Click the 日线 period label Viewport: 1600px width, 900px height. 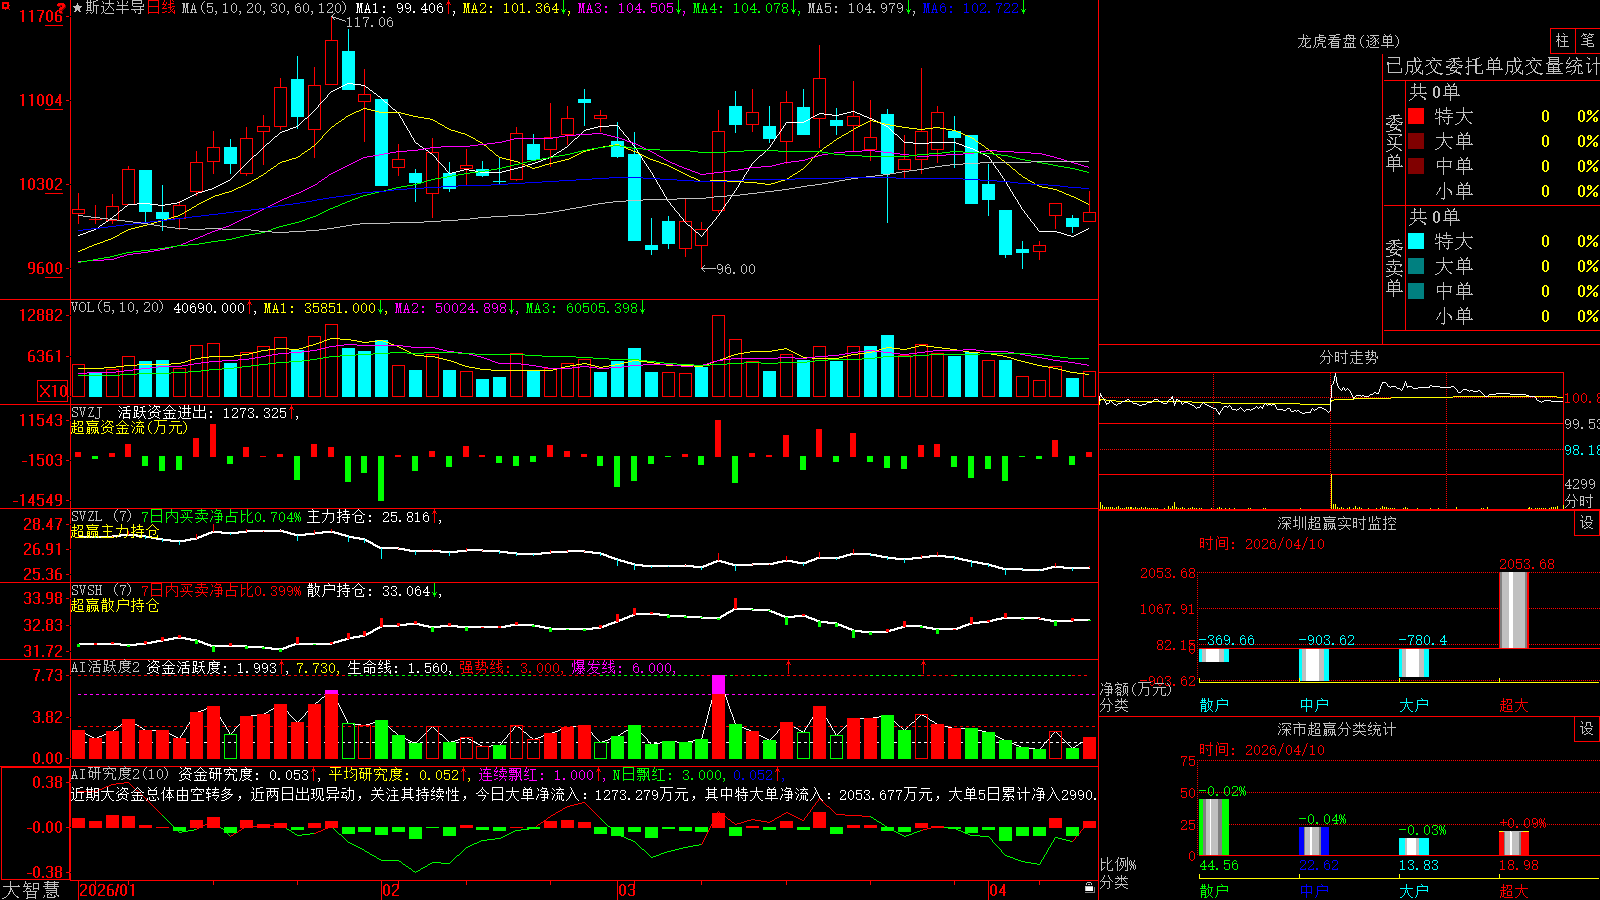tap(161, 8)
